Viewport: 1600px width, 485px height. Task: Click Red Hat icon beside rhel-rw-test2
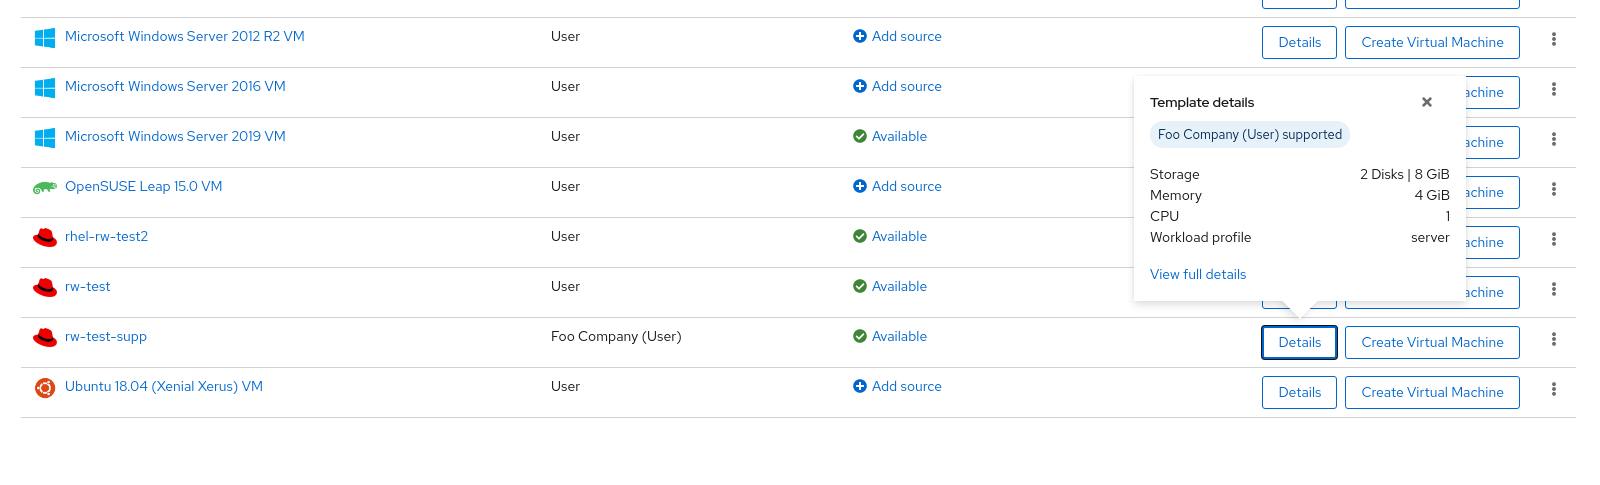pos(45,237)
